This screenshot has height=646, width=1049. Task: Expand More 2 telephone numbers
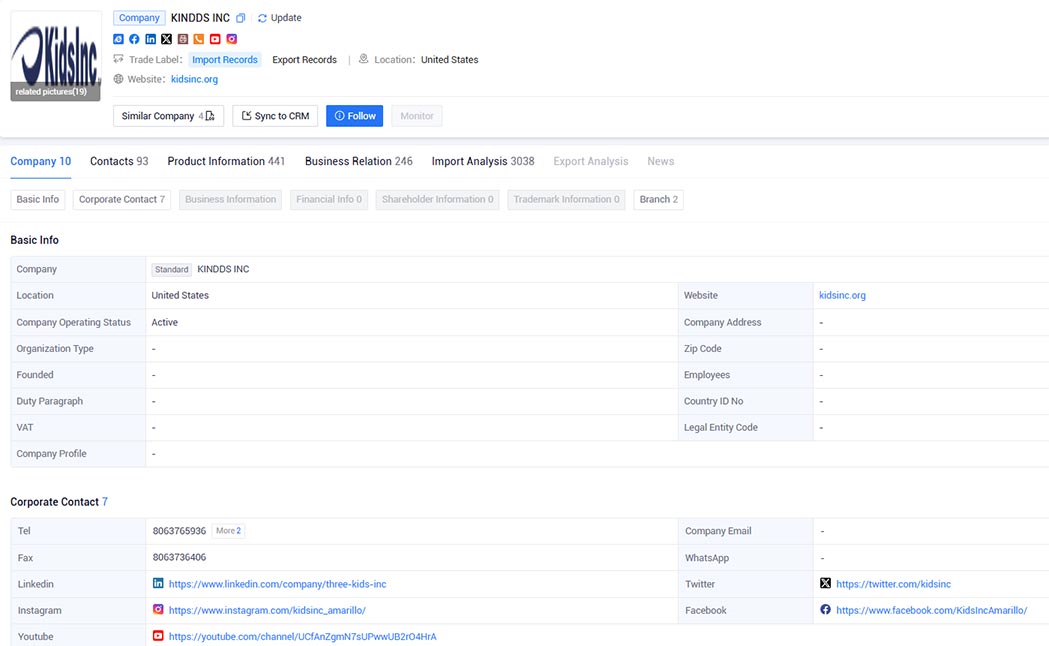coord(228,531)
